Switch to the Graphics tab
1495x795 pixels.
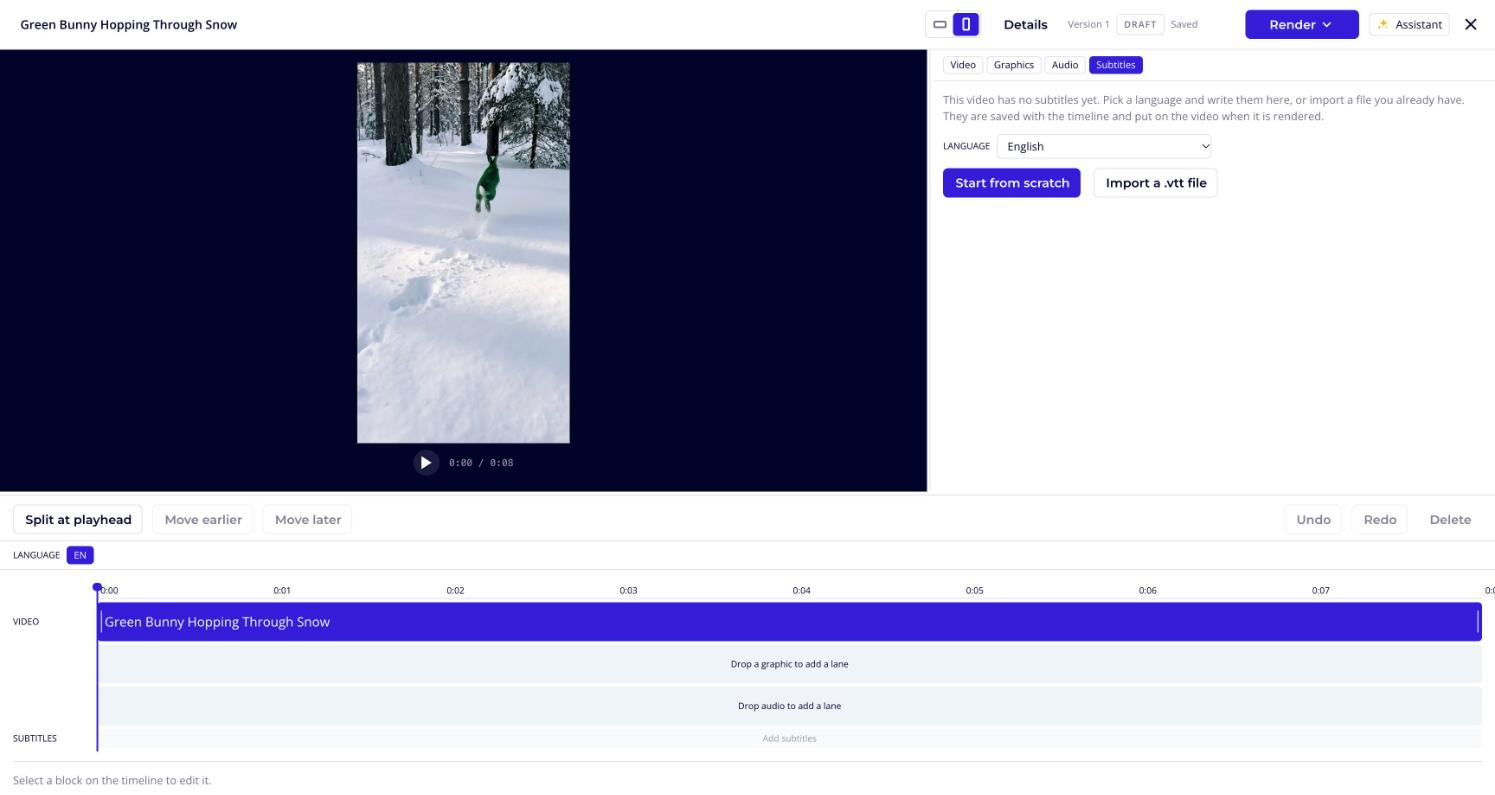click(1013, 65)
